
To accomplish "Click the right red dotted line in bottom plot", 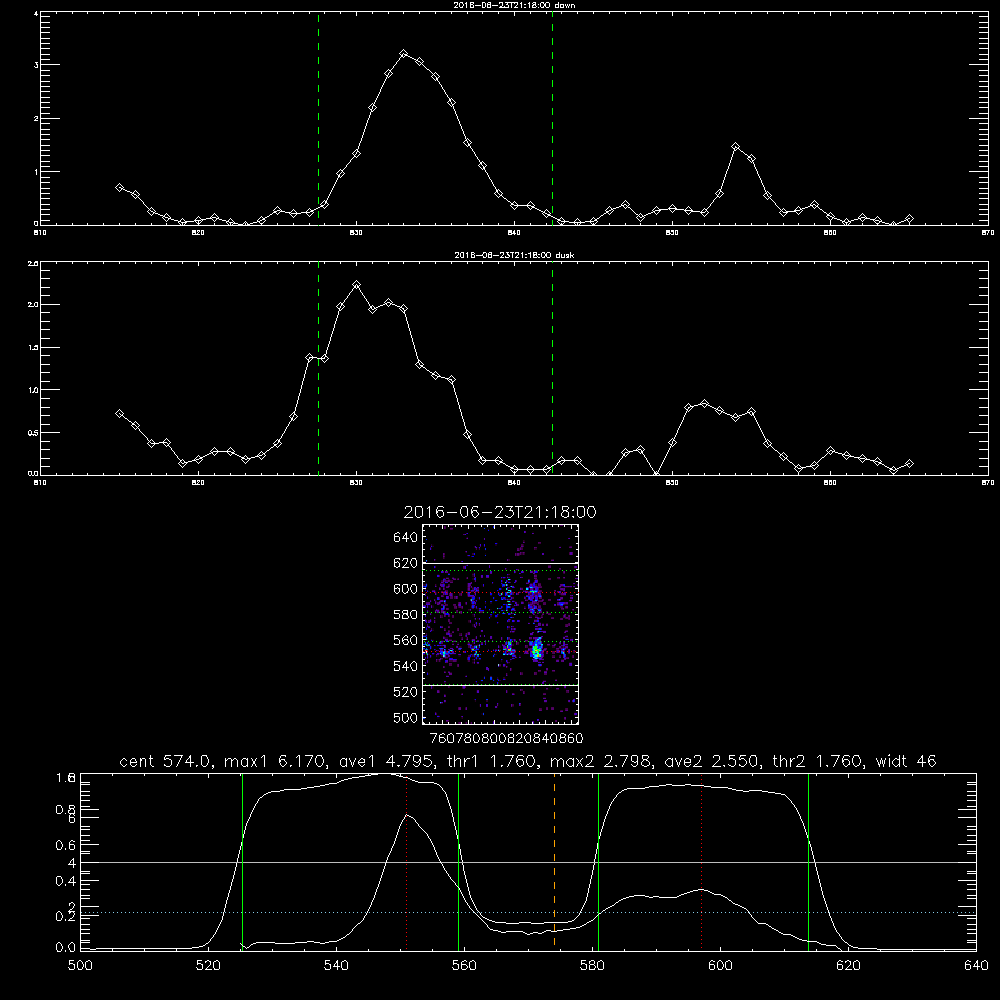I will [x=702, y=862].
